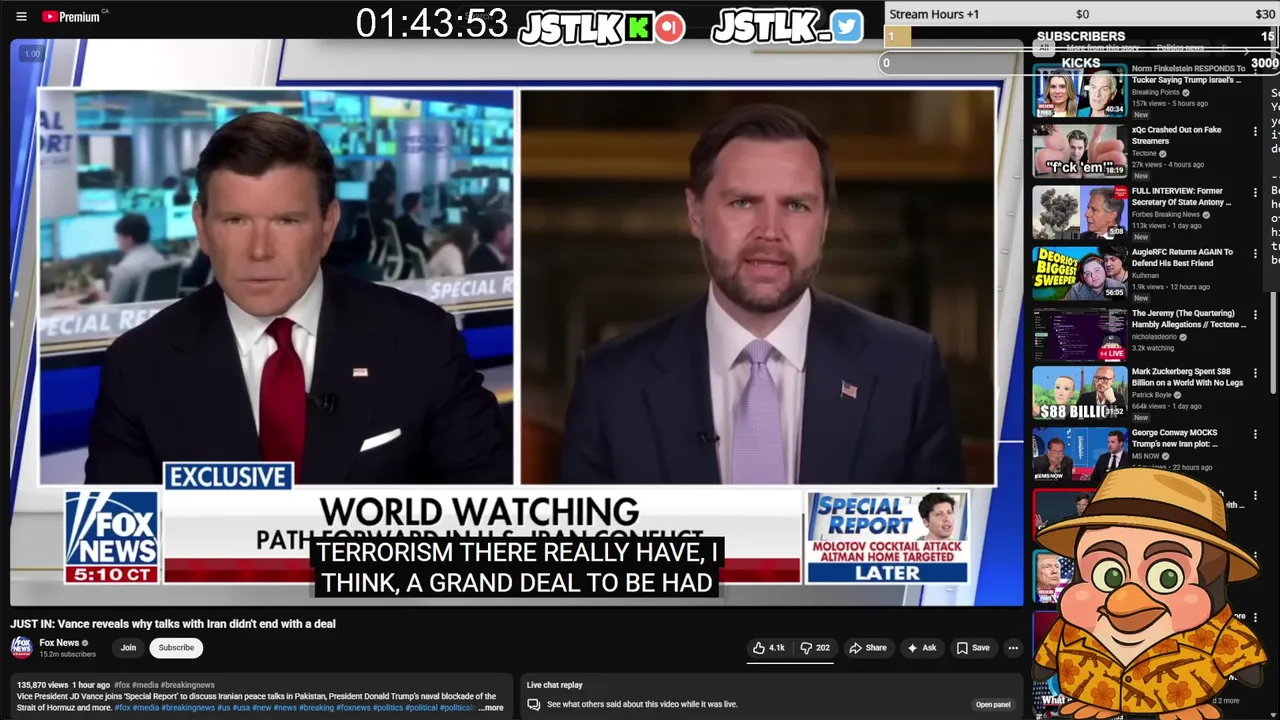Screen dimensions: 1280x720
Task: Share this Fox News video
Action: [x=868, y=648]
